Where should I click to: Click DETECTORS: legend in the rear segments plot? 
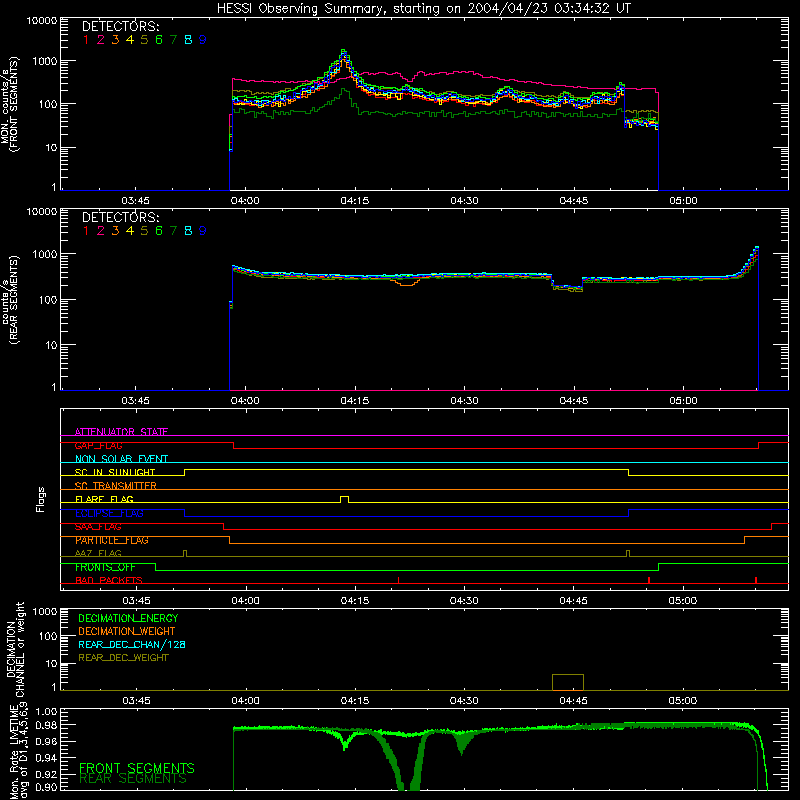pyautogui.click(x=120, y=217)
